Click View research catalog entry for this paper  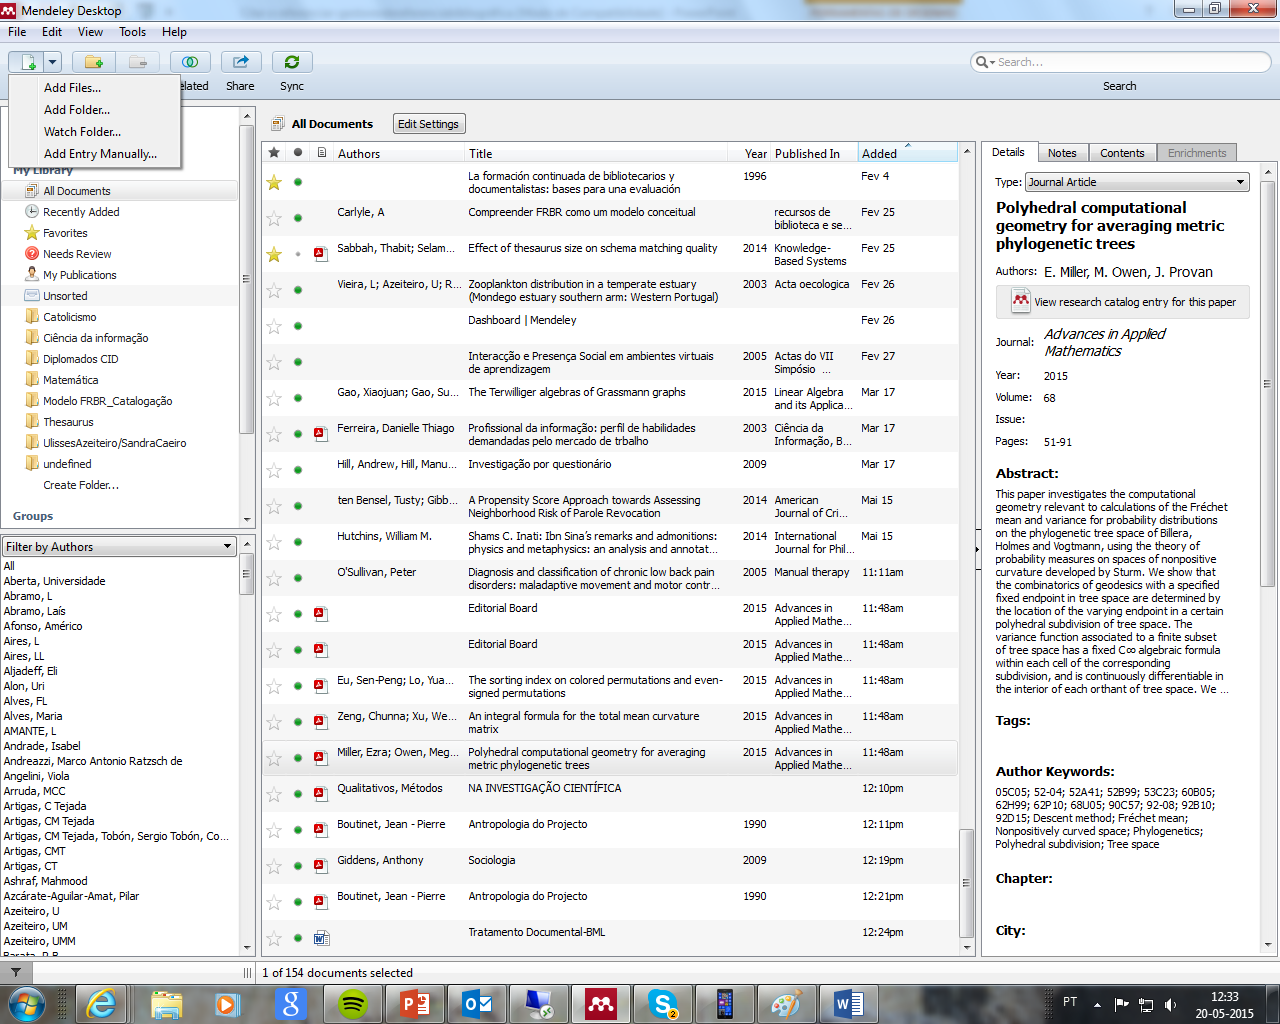pos(1123,302)
